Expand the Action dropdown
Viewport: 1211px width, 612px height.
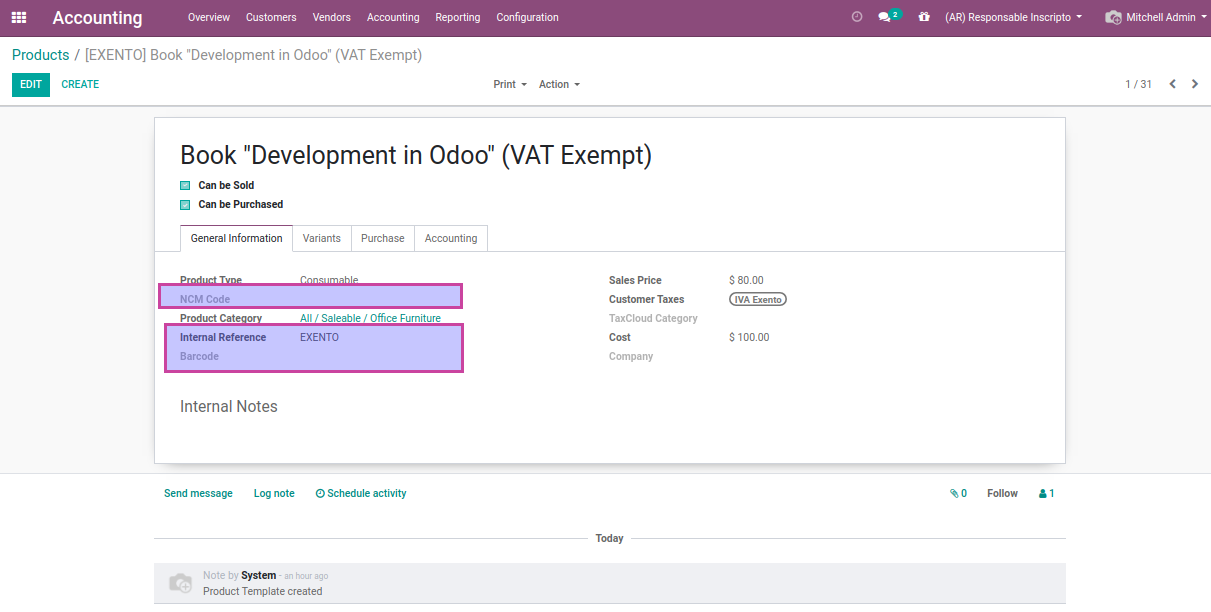(559, 84)
